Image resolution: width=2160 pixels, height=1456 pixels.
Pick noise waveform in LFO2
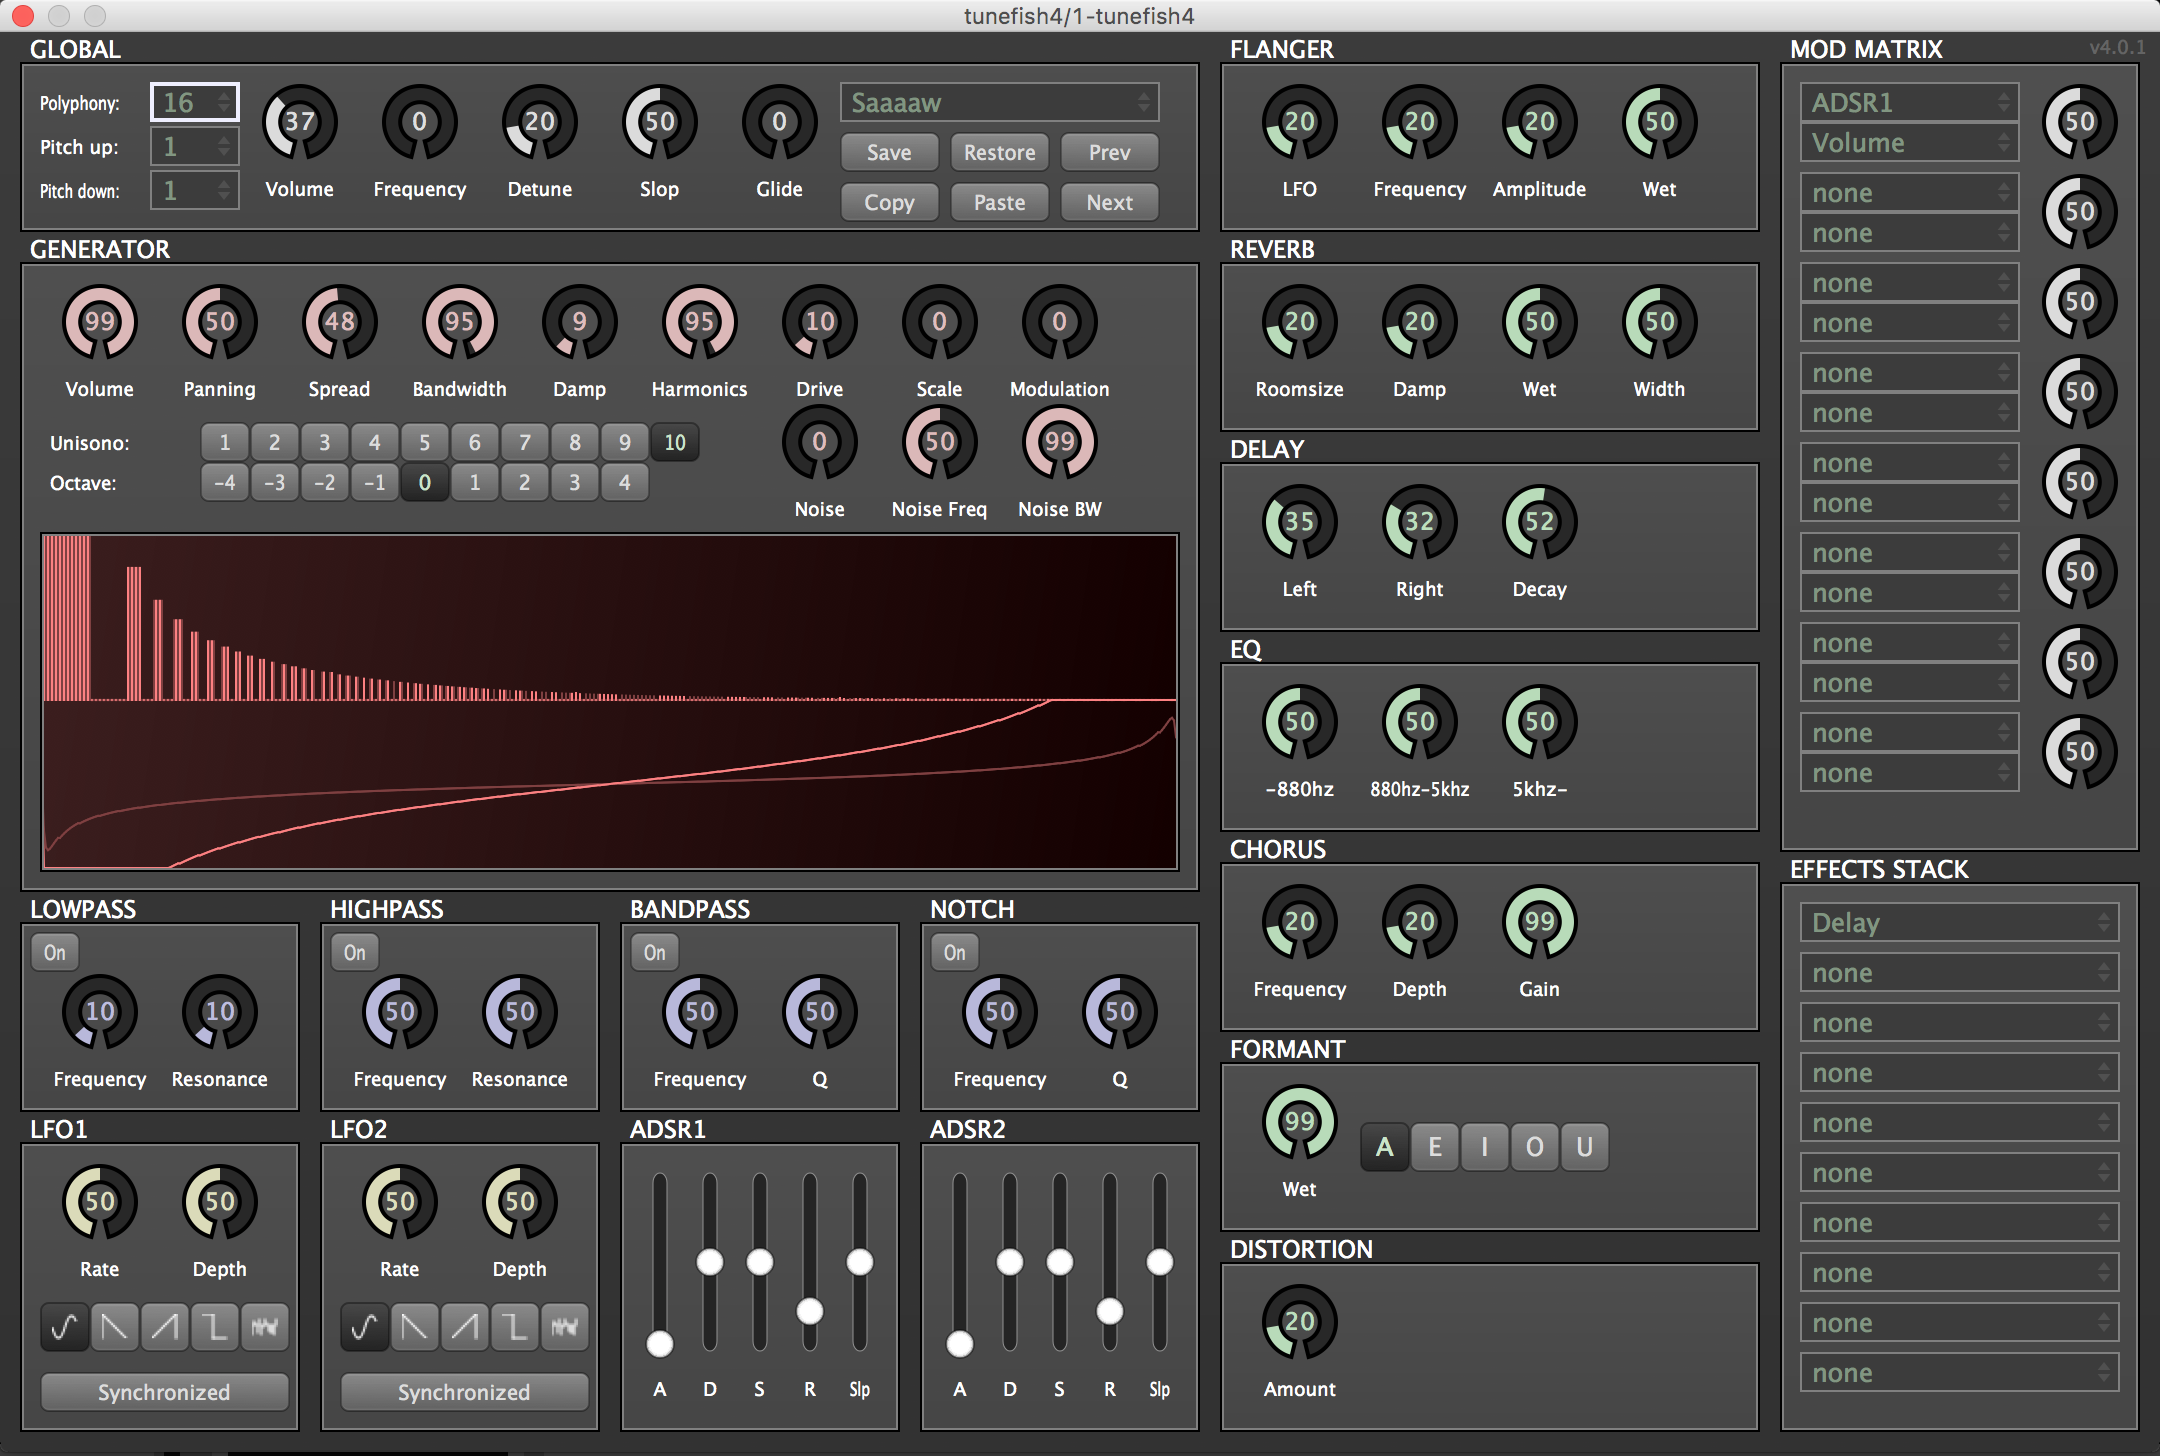click(x=564, y=1327)
